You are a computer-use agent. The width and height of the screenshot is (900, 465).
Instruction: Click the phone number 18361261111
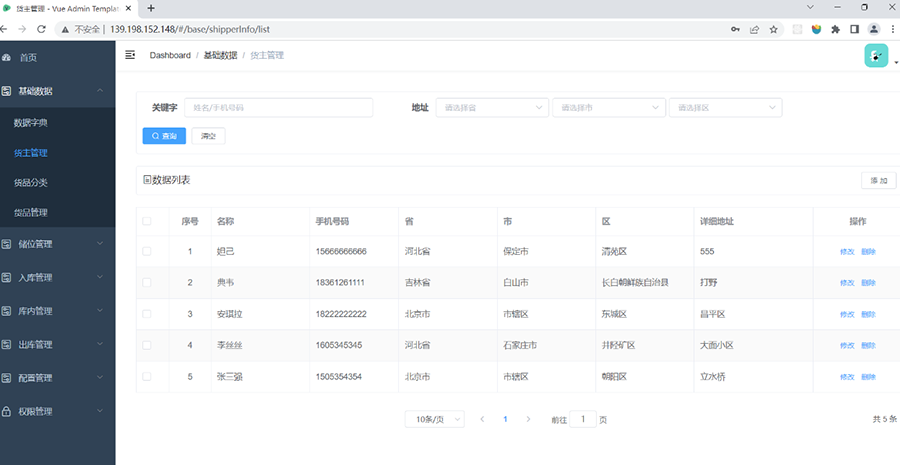click(340, 282)
